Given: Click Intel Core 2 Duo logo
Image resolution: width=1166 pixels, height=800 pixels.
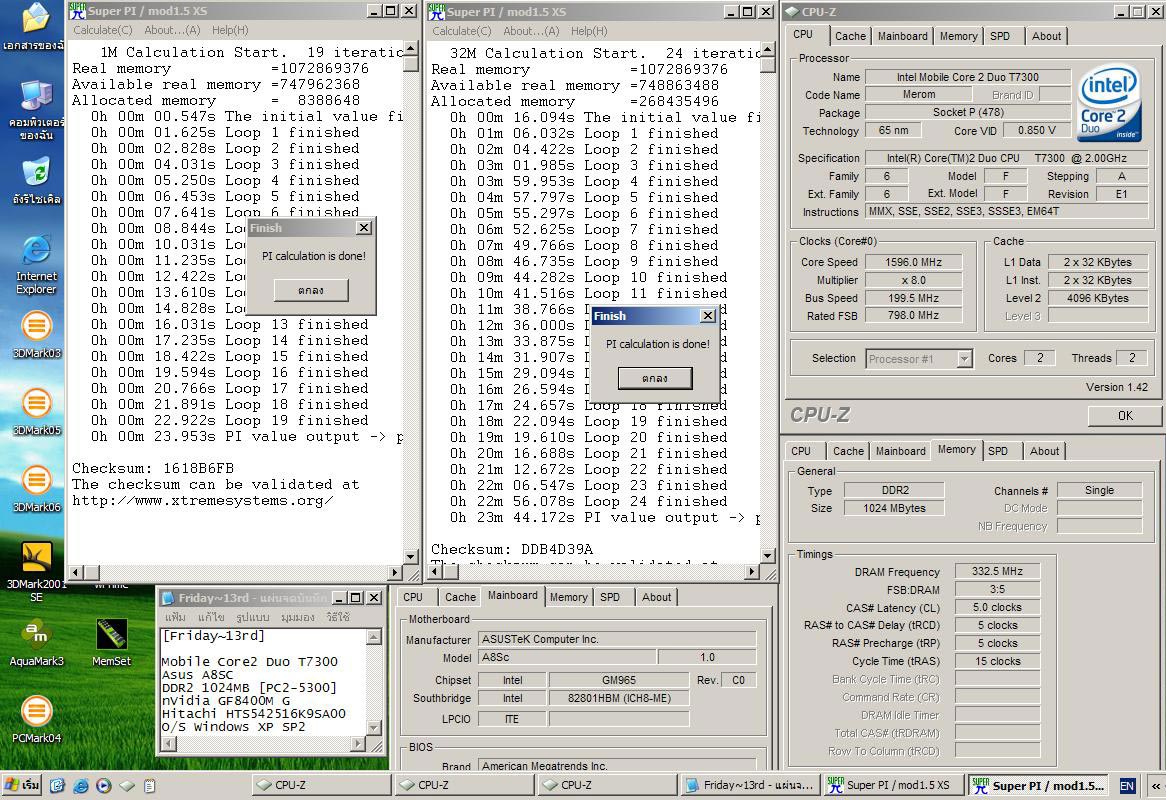Looking at the screenshot, I should pyautogui.click(x=1109, y=103).
